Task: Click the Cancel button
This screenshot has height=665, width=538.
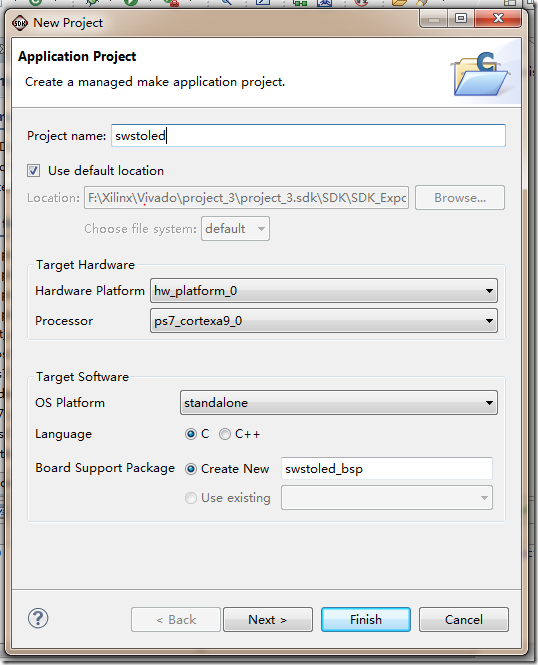Action: click(463, 620)
